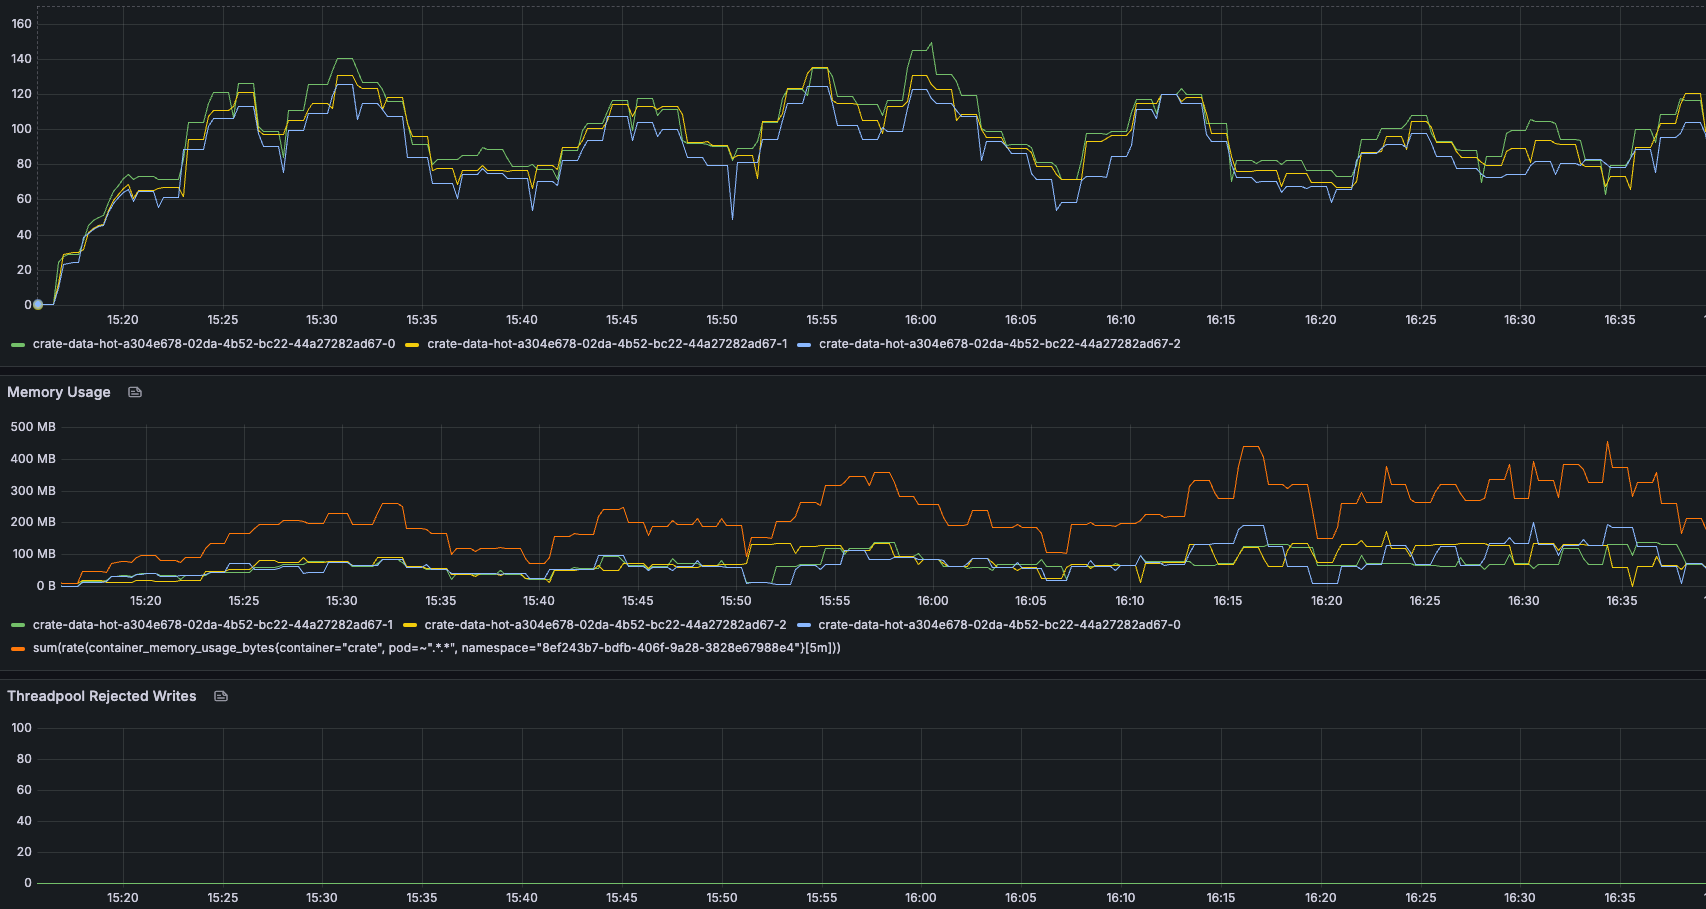Select ad67-1 label in Memory Usage legend
The image size is (1706, 909).
[x=213, y=625]
